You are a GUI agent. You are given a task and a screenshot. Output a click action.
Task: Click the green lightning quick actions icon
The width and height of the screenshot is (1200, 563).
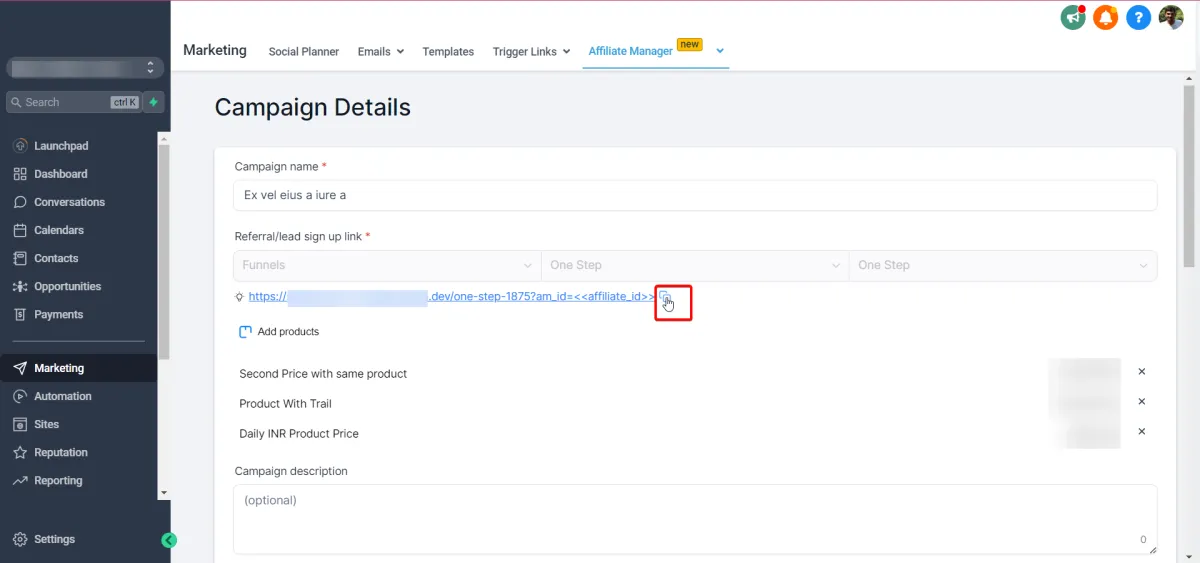(x=154, y=102)
